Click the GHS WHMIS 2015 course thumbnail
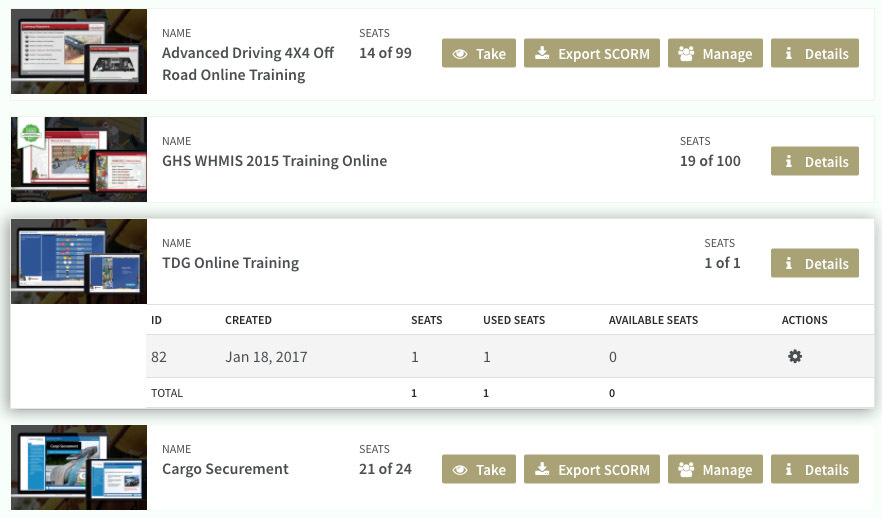The height and width of the screenshot is (518, 882). point(79,159)
